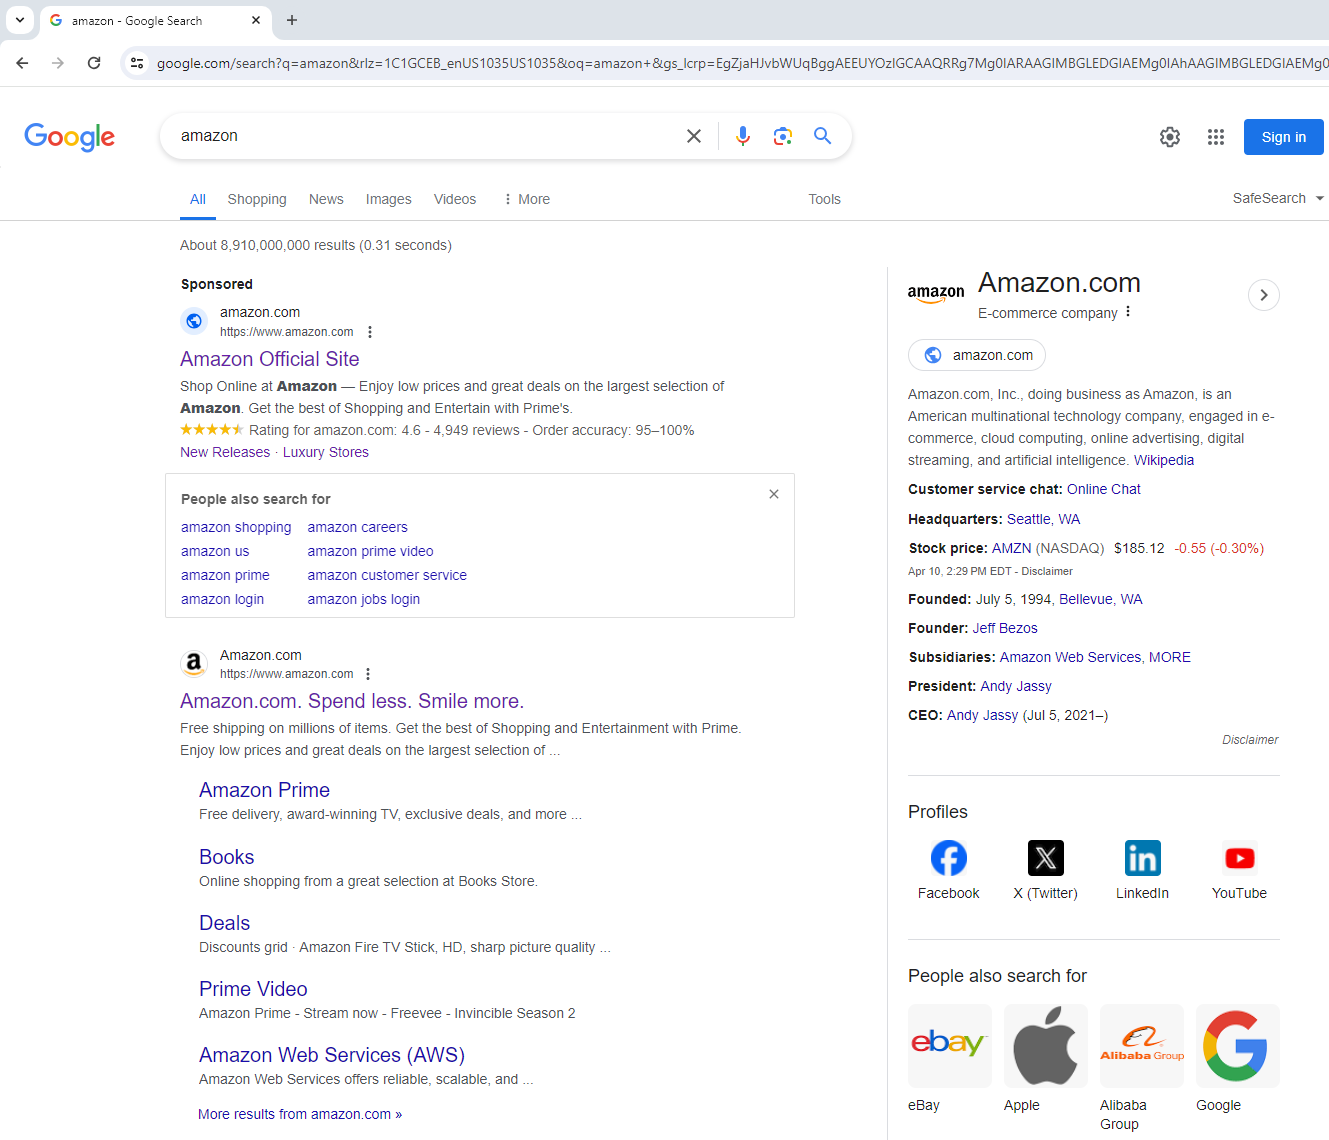Open the Online Chat customer service link
Image resolution: width=1329 pixels, height=1140 pixels.
(x=1104, y=489)
